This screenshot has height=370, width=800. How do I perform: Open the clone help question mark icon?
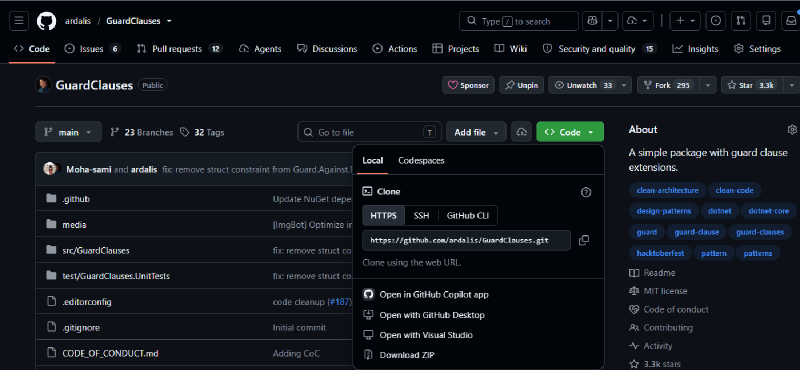(586, 192)
